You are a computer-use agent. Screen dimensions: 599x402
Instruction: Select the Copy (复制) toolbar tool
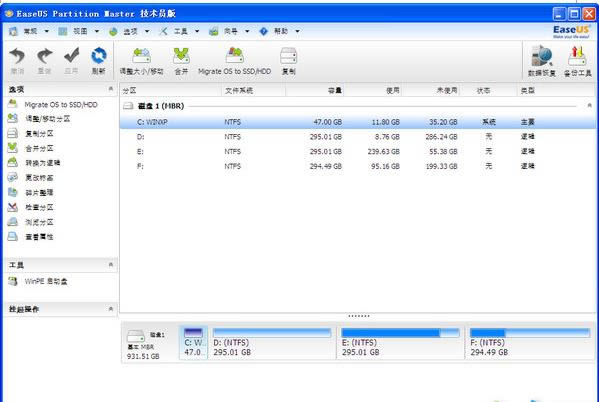coord(288,61)
